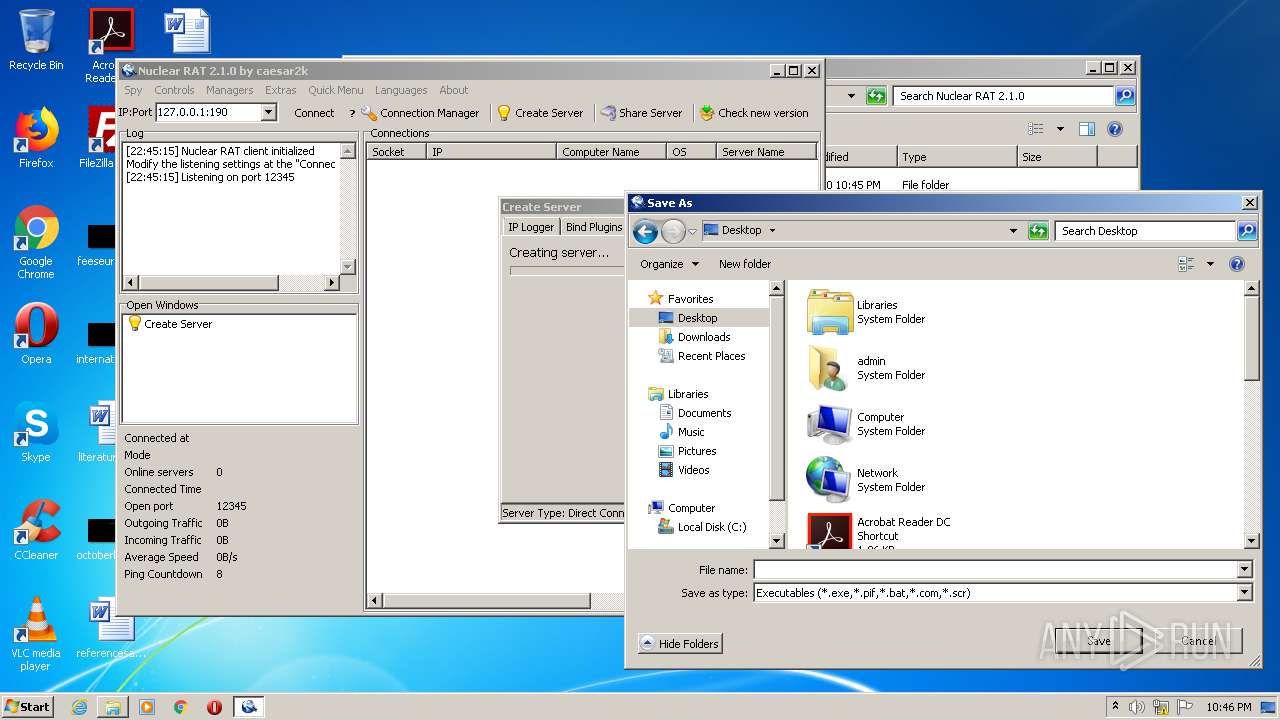Open the Managers menu
Image resolution: width=1280 pixels, height=720 pixels.
point(230,90)
